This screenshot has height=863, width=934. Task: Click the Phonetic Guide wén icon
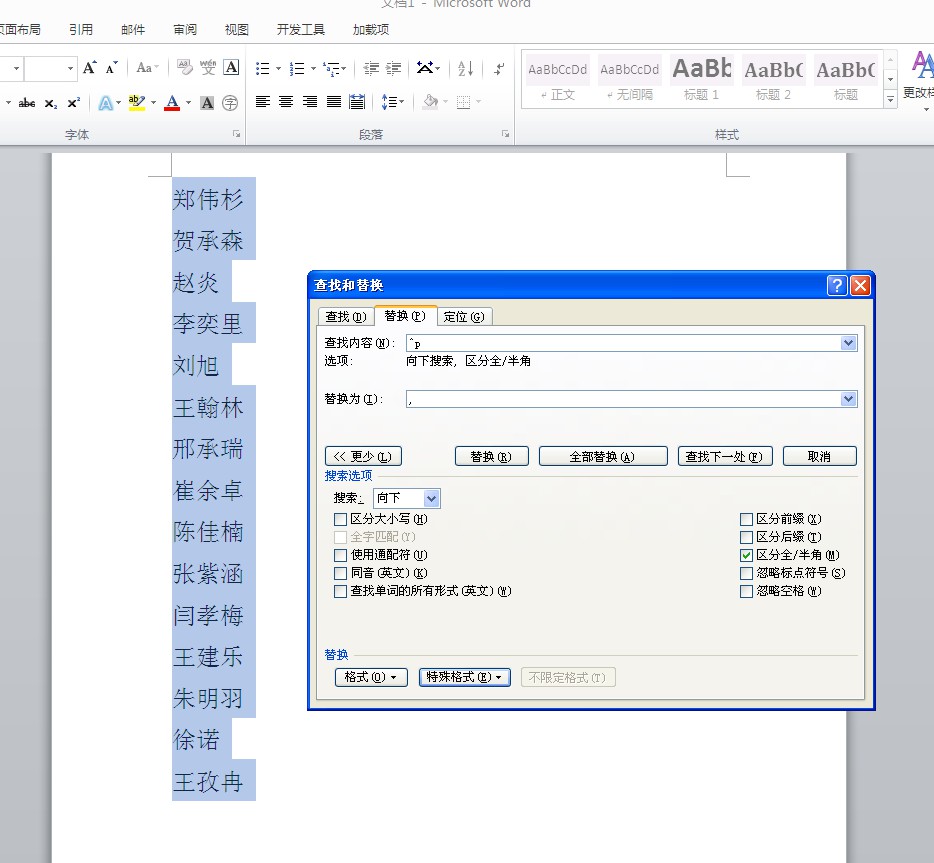pos(208,68)
